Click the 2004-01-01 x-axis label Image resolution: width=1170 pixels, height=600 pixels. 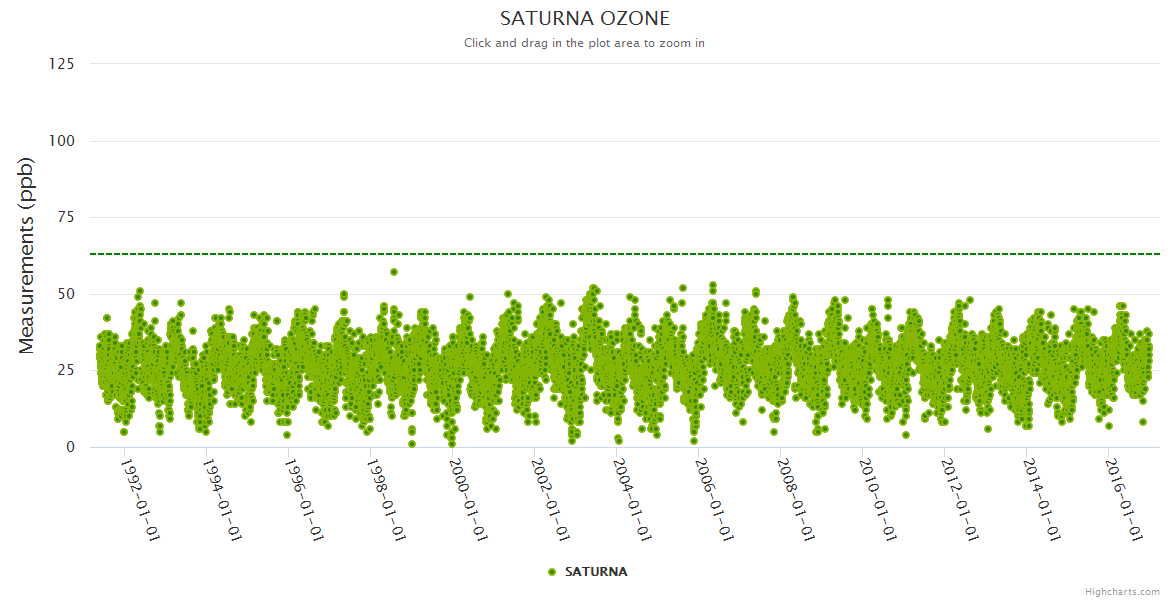point(632,500)
